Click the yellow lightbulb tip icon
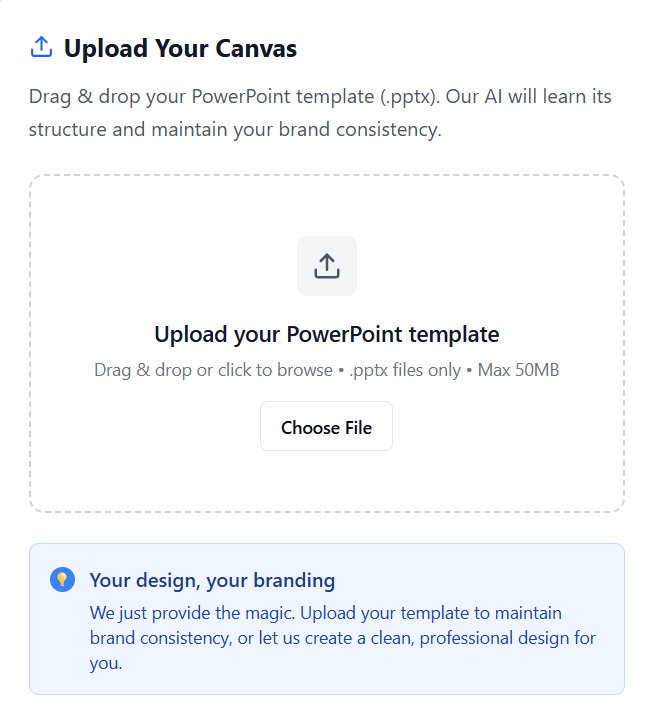Screen dimensions: 651x721 pyautogui.click(x=63, y=579)
